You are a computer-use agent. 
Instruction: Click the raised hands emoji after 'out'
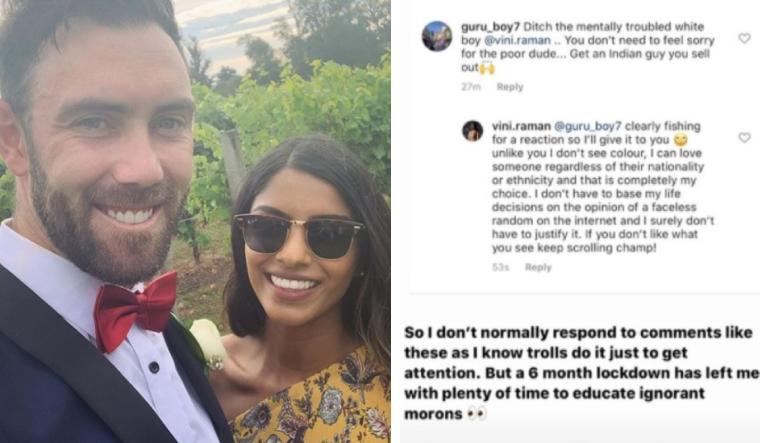tap(487, 68)
